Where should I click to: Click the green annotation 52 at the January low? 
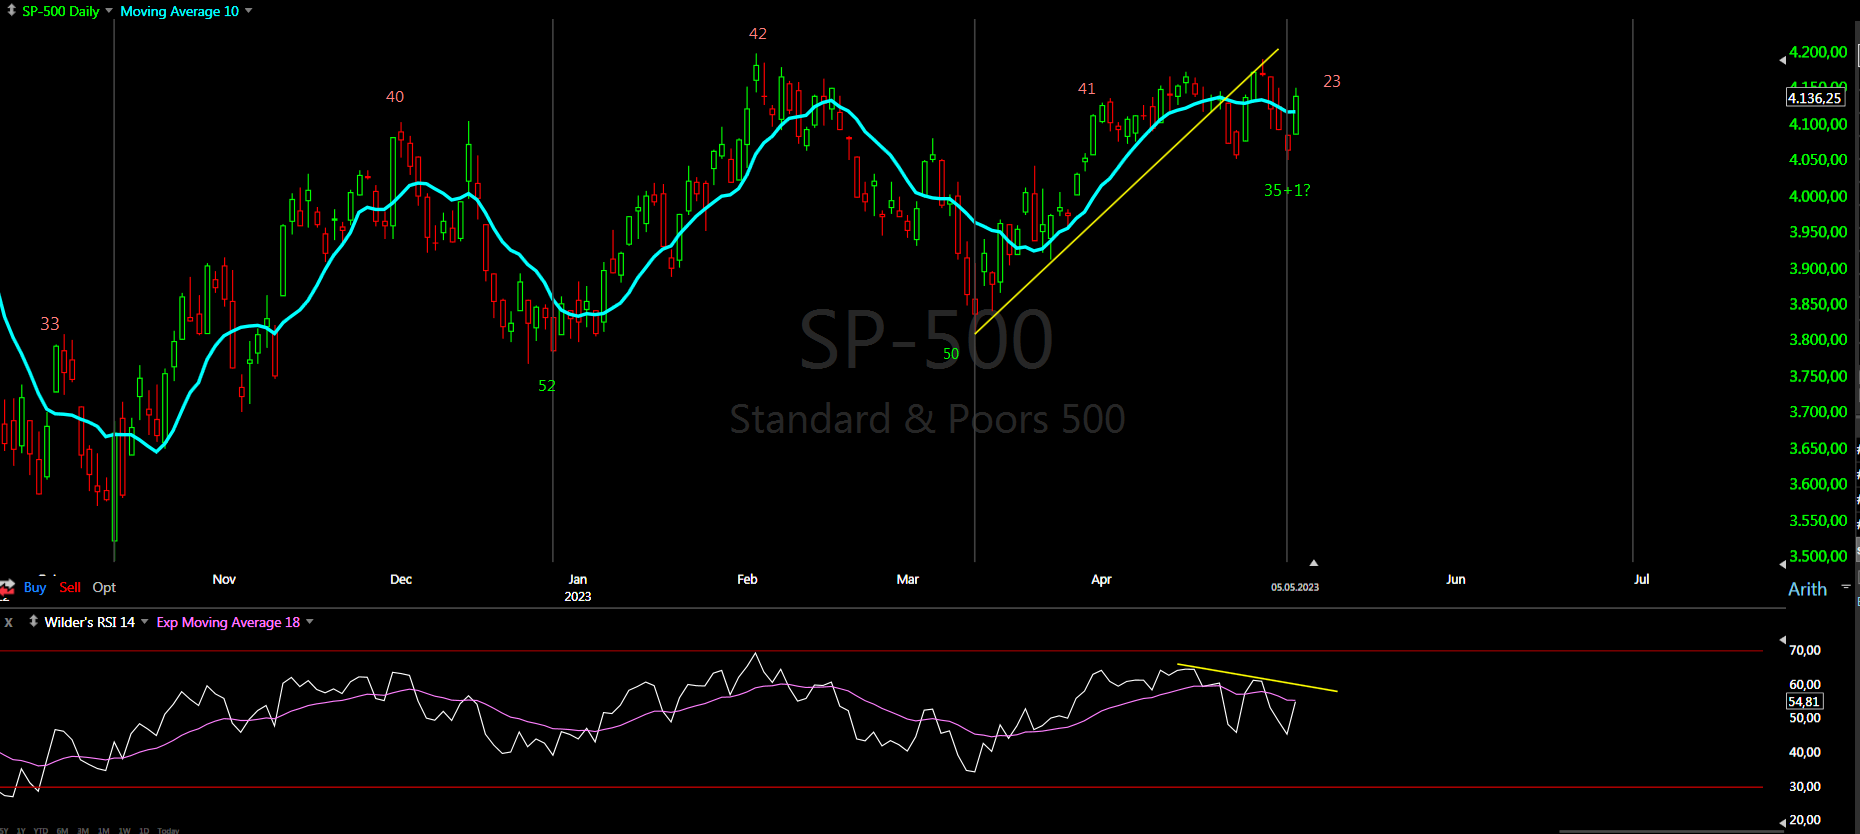click(x=547, y=386)
